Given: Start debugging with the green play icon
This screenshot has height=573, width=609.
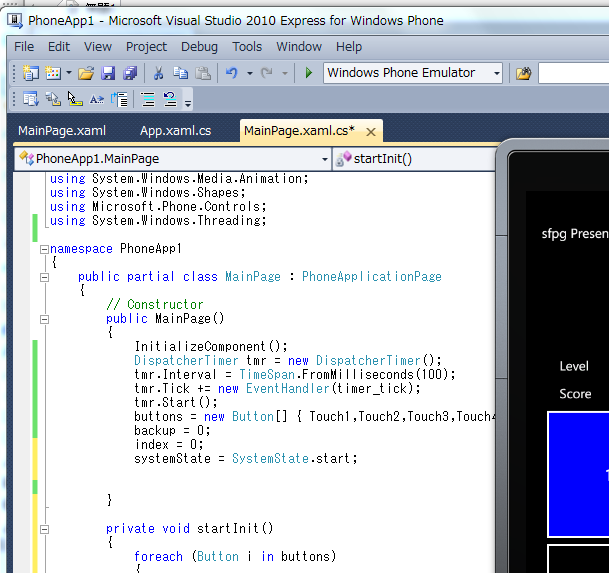Looking at the screenshot, I should point(309,73).
